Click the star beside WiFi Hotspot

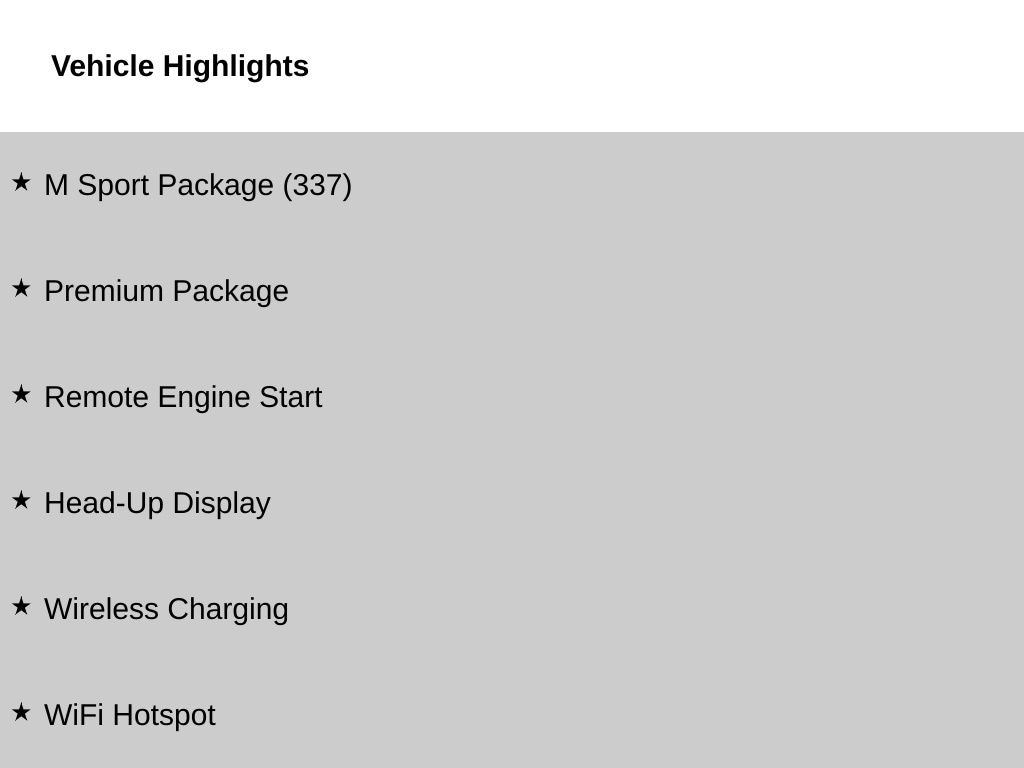[21, 712]
